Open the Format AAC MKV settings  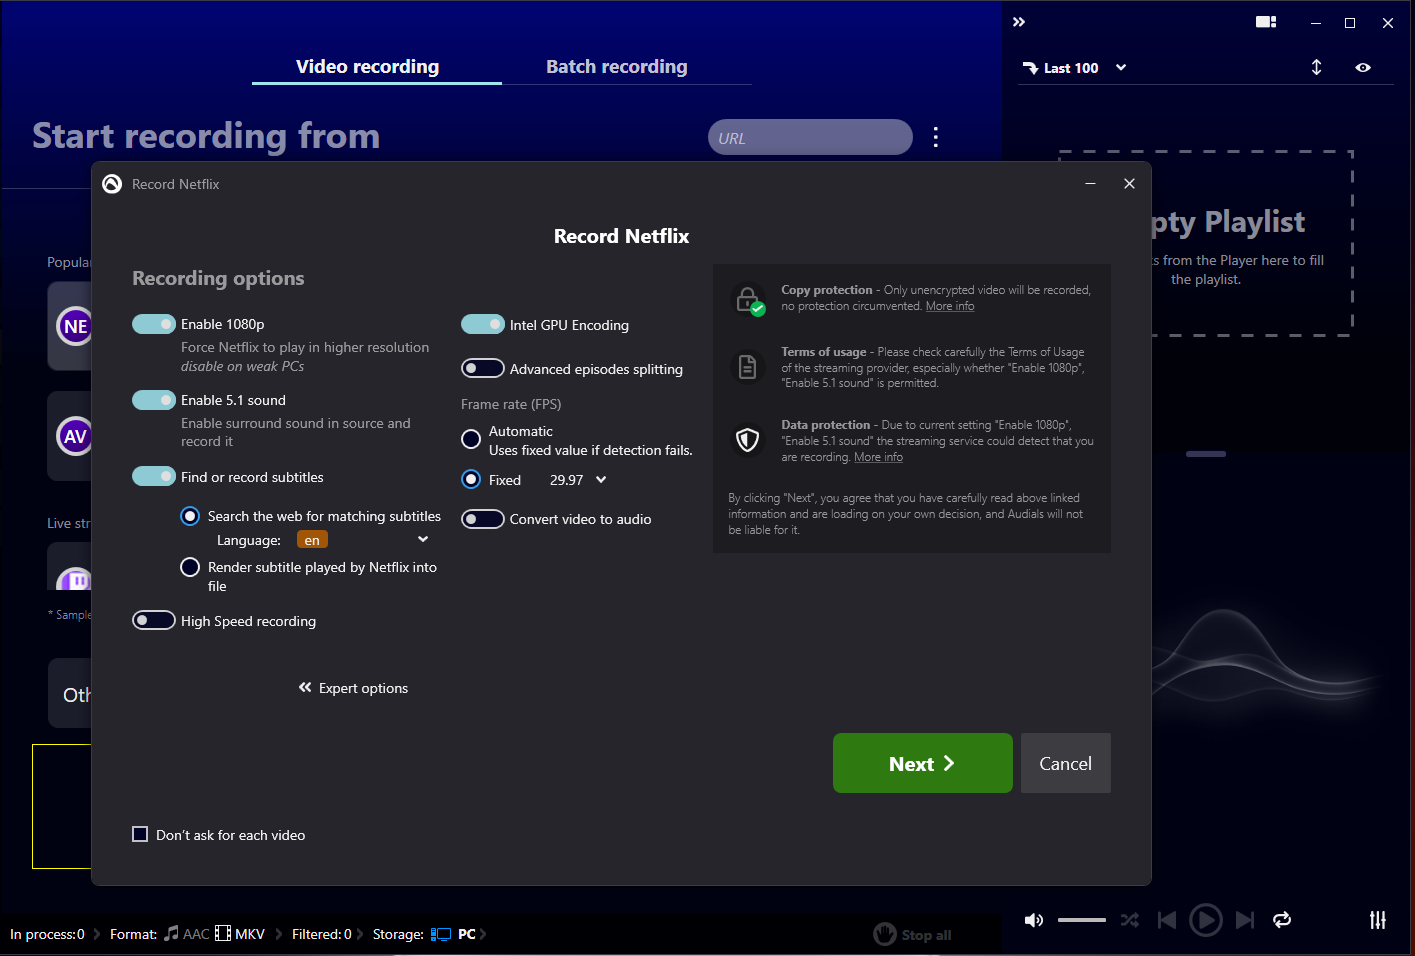[x=188, y=934]
